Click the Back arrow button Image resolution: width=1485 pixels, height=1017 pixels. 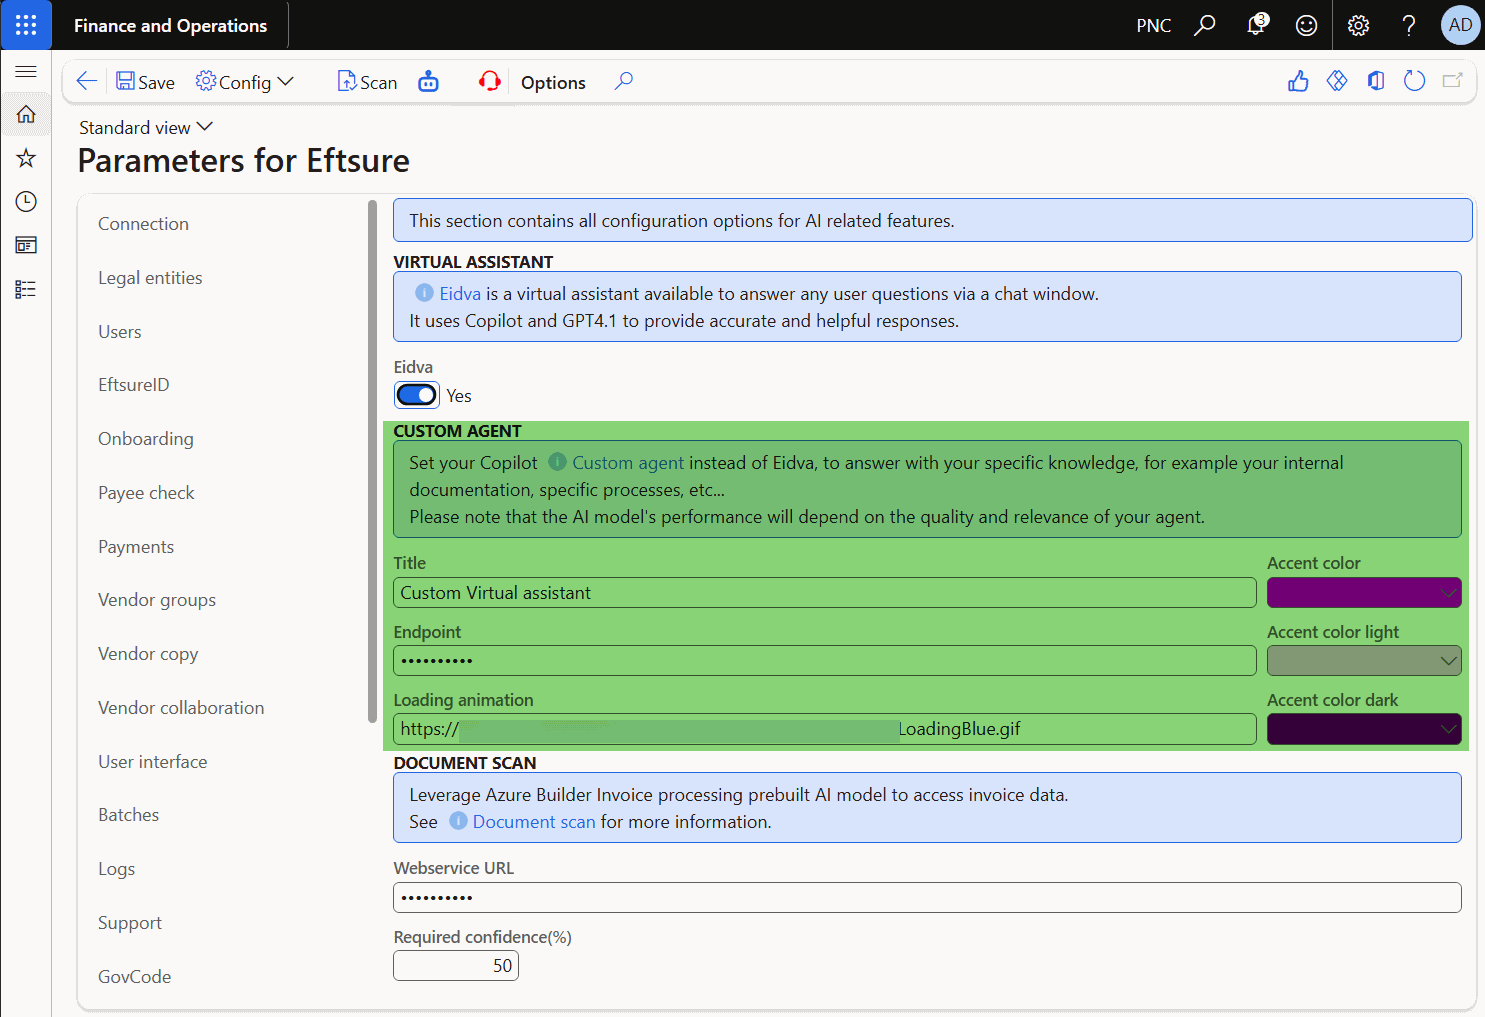click(x=87, y=82)
